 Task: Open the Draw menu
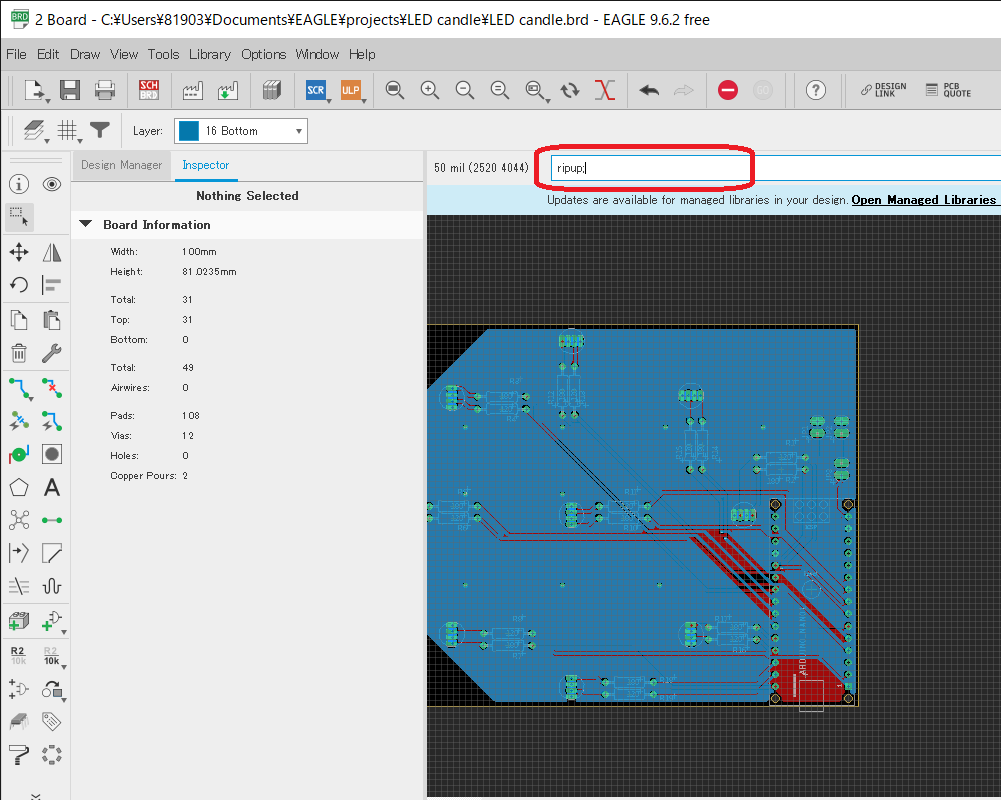85,54
